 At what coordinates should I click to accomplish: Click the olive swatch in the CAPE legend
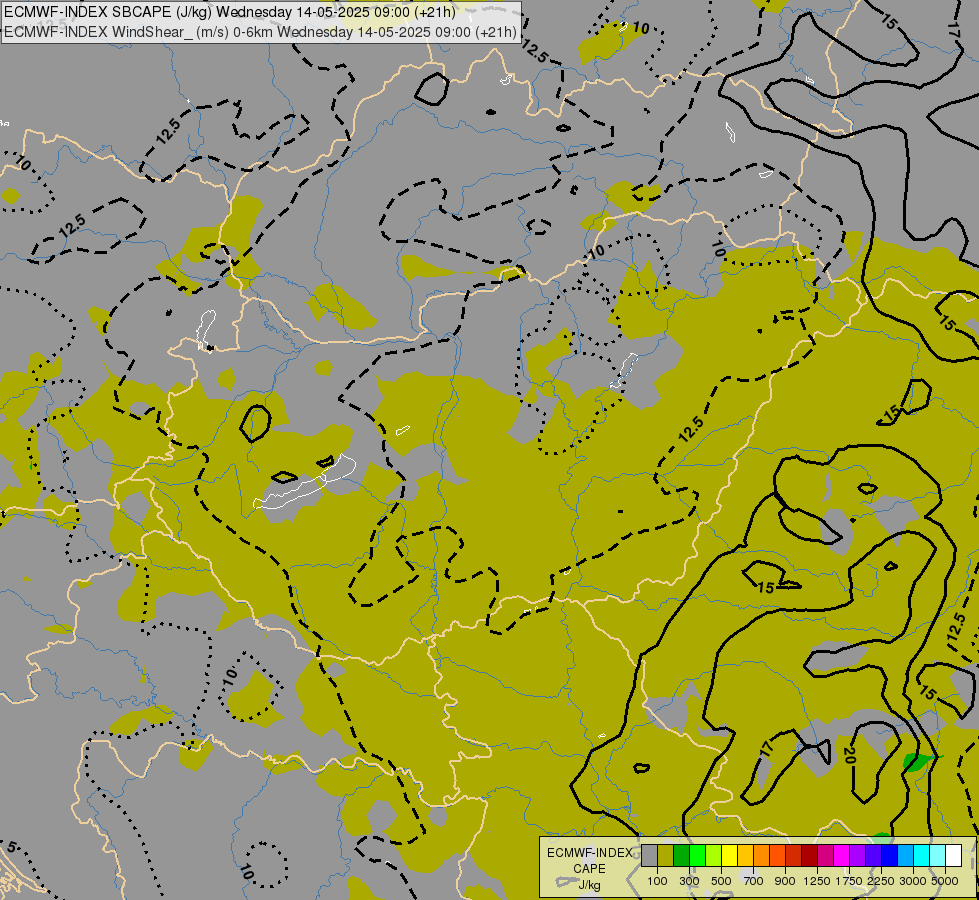click(665, 856)
